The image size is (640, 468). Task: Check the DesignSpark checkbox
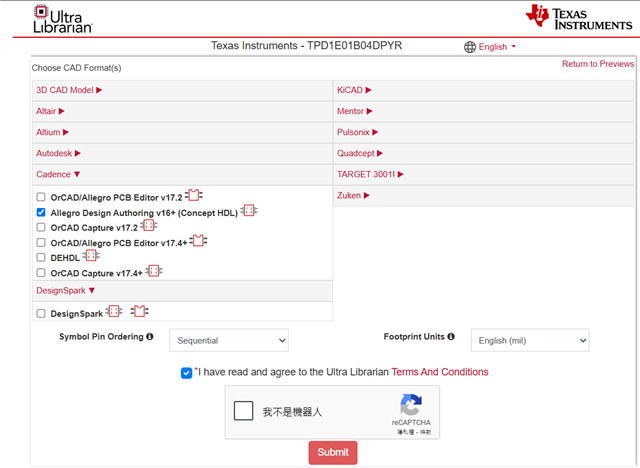tap(41, 313)
